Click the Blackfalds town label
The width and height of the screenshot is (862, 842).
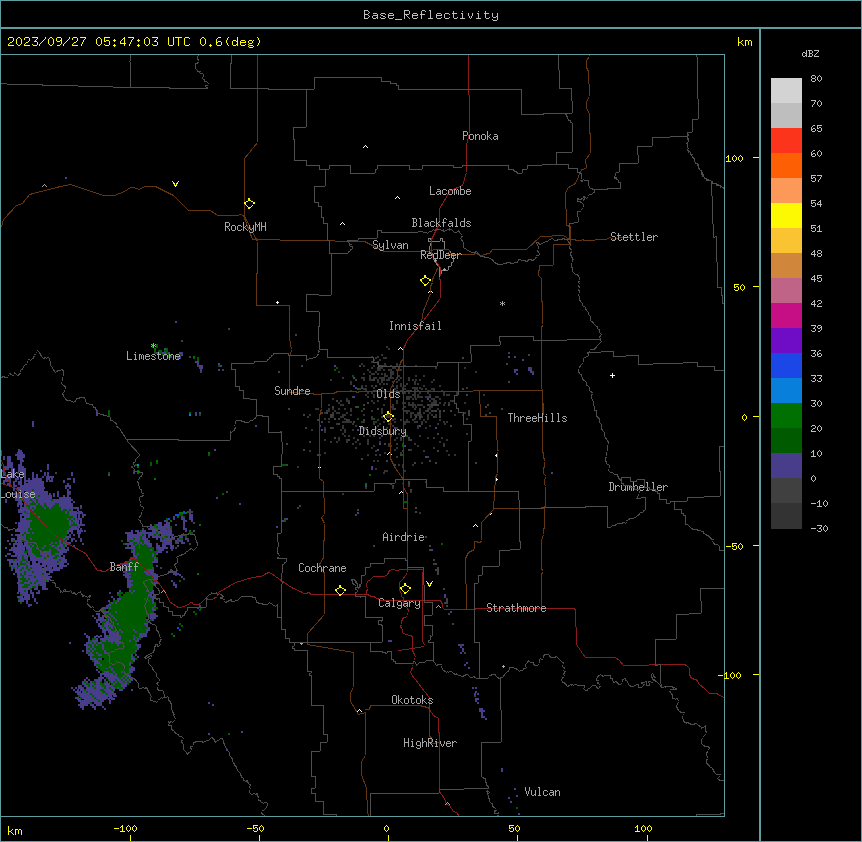point(441,223)
